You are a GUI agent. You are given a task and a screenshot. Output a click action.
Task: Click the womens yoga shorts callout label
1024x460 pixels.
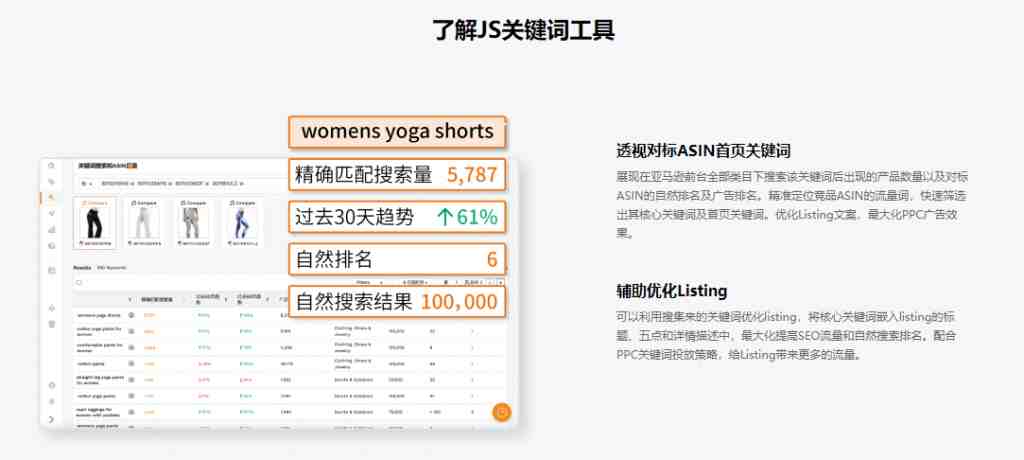(397, 131)
